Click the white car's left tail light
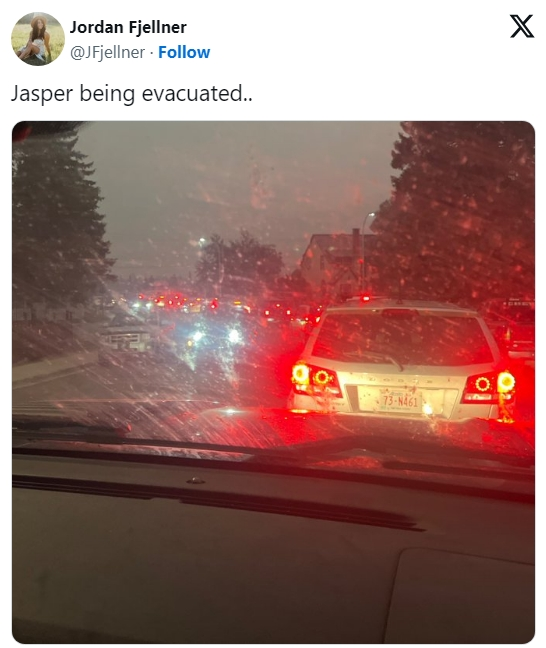 pos(315,379)
